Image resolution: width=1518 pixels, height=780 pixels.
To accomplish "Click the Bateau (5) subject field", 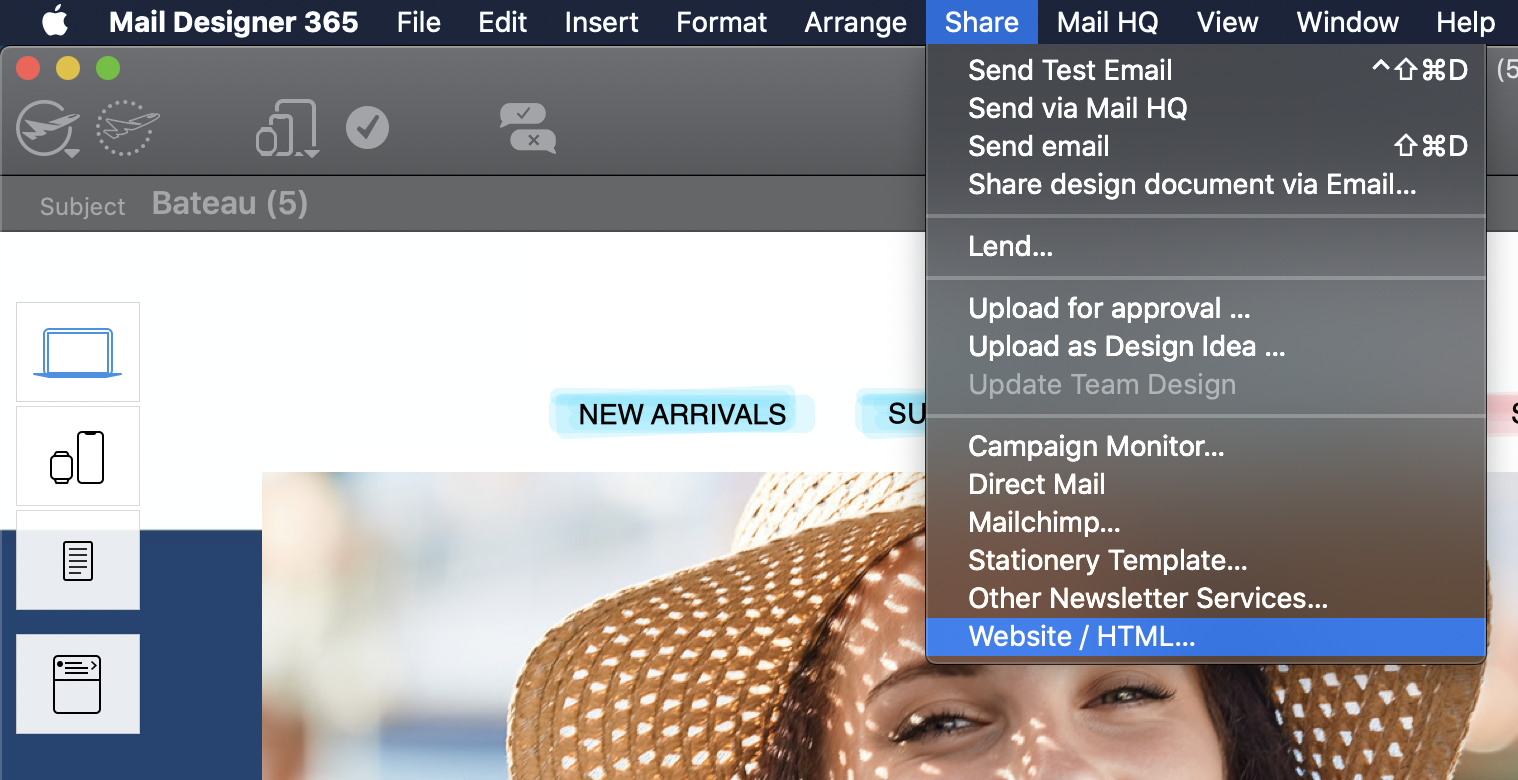I will point(230,204).
